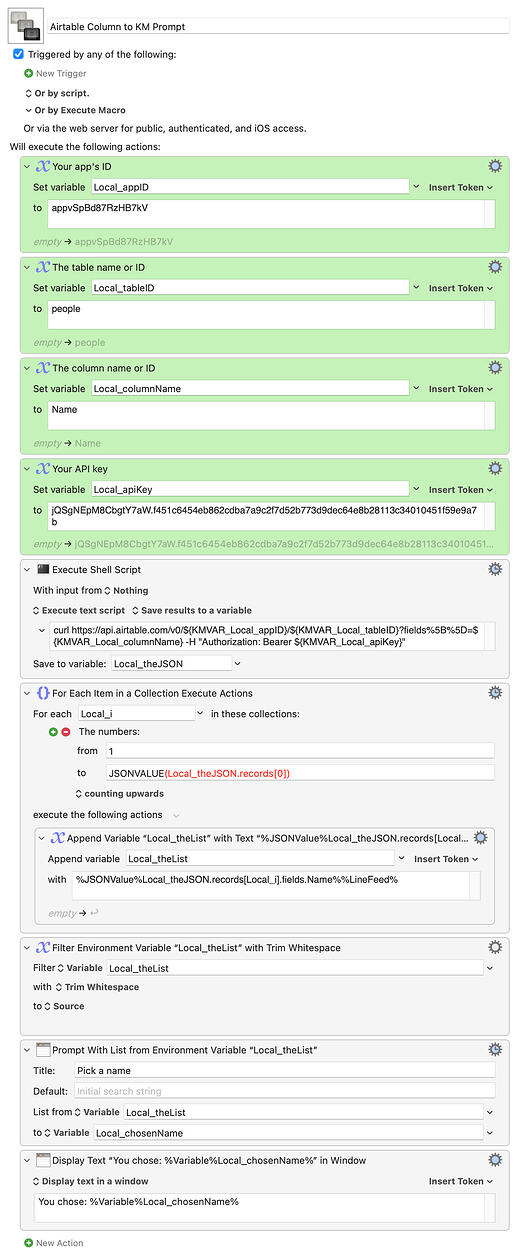Click the 'You chose:' display text field
The height and width of the screenshot is (1255, 517).
265,1209
